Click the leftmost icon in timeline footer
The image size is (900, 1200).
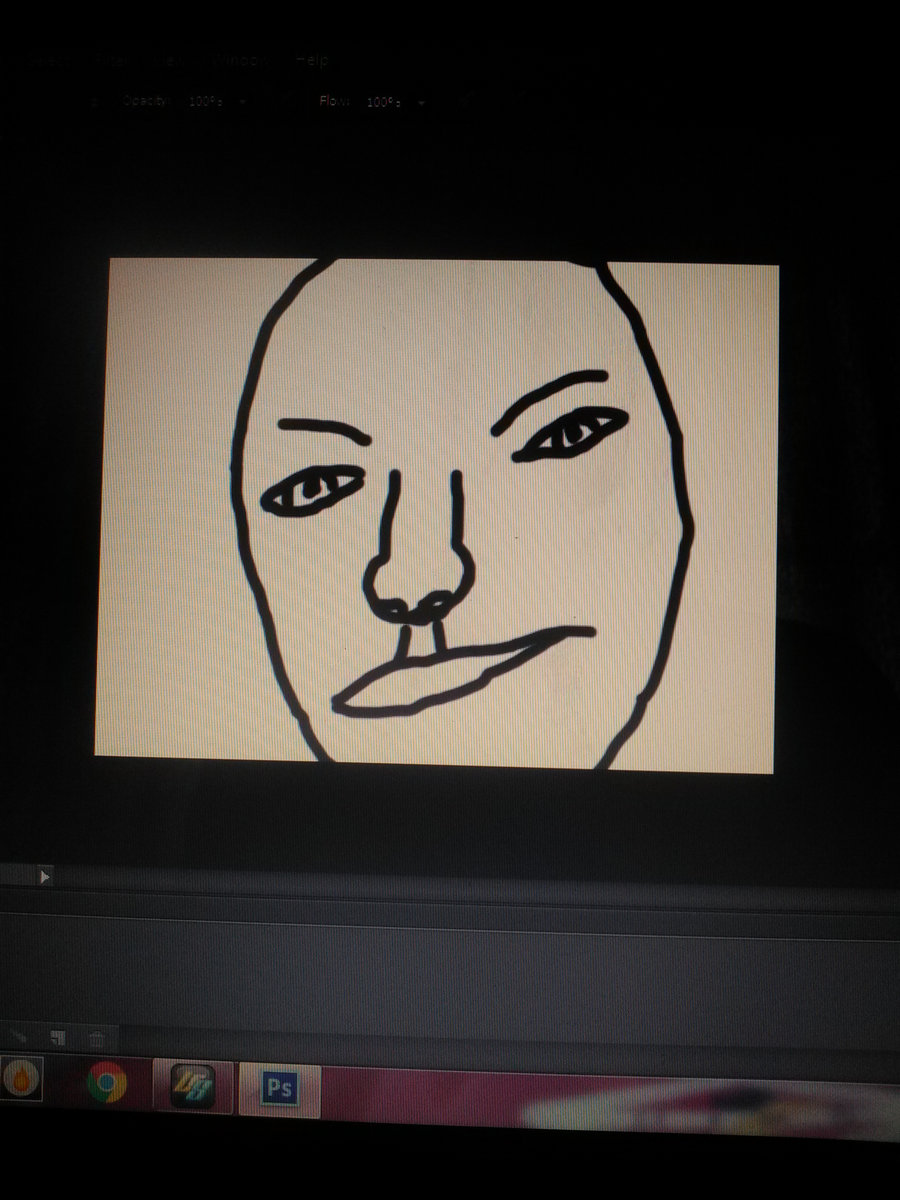tap(19, 1038)
